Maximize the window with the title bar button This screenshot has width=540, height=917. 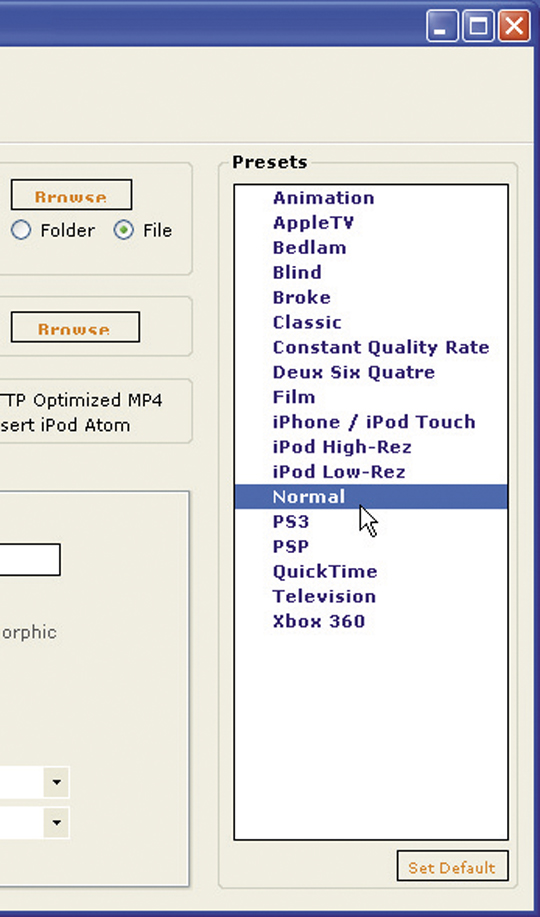pos(478,26)
